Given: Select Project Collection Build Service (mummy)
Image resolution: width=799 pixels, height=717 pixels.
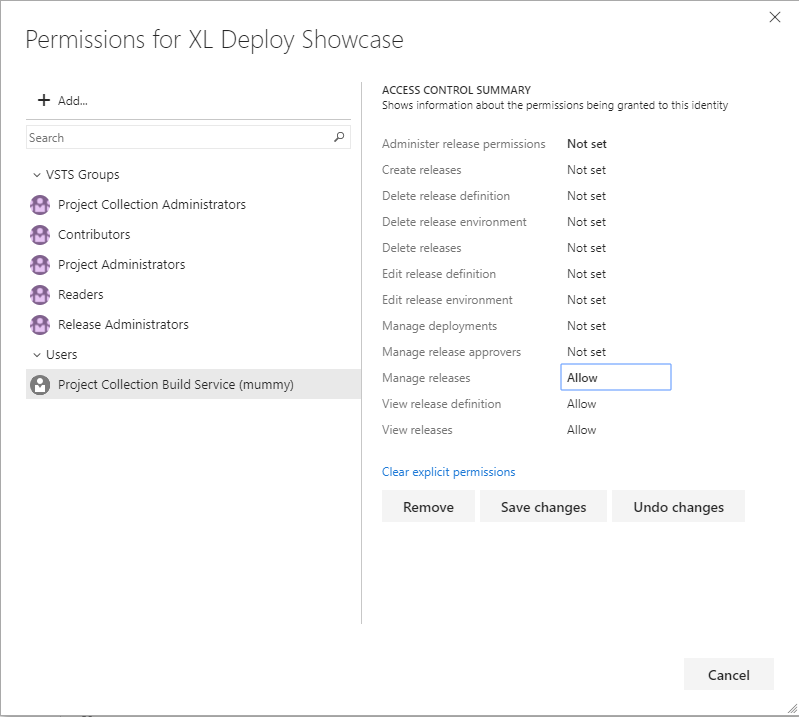Looking at the screenshot, I should click(x=193, y=384).
